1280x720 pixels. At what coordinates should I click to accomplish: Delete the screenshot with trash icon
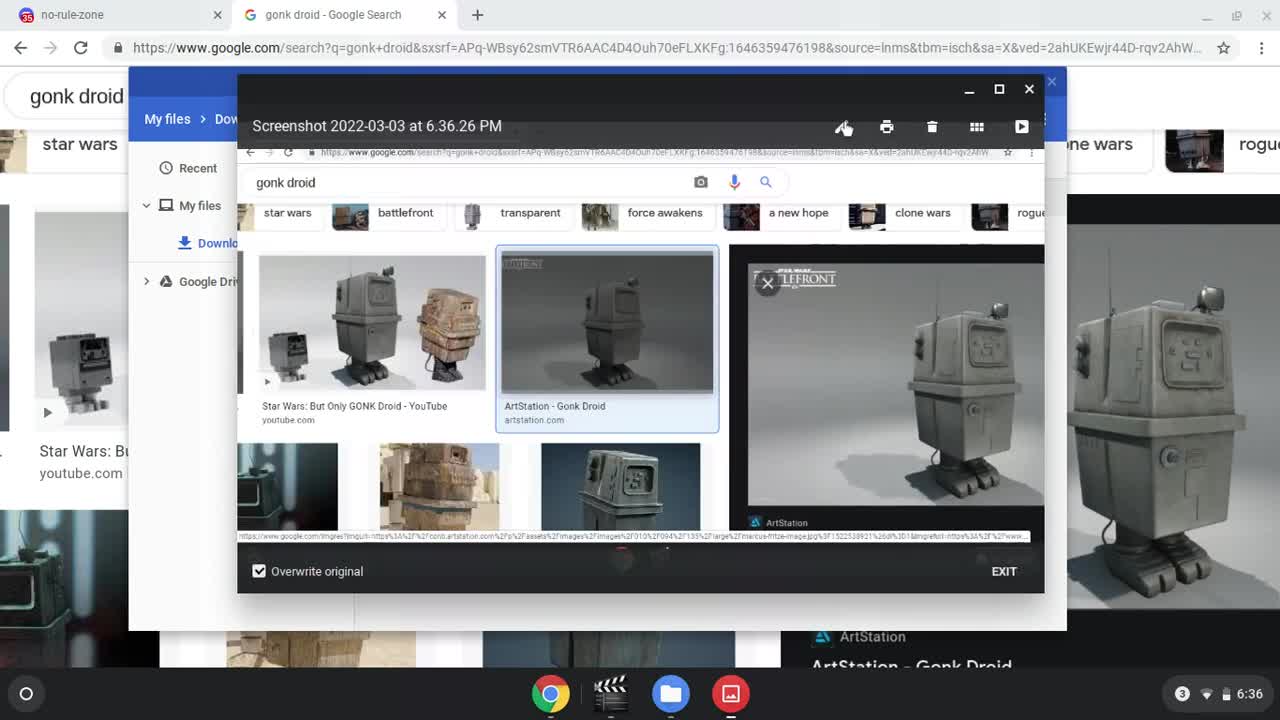tap(932, 127)
